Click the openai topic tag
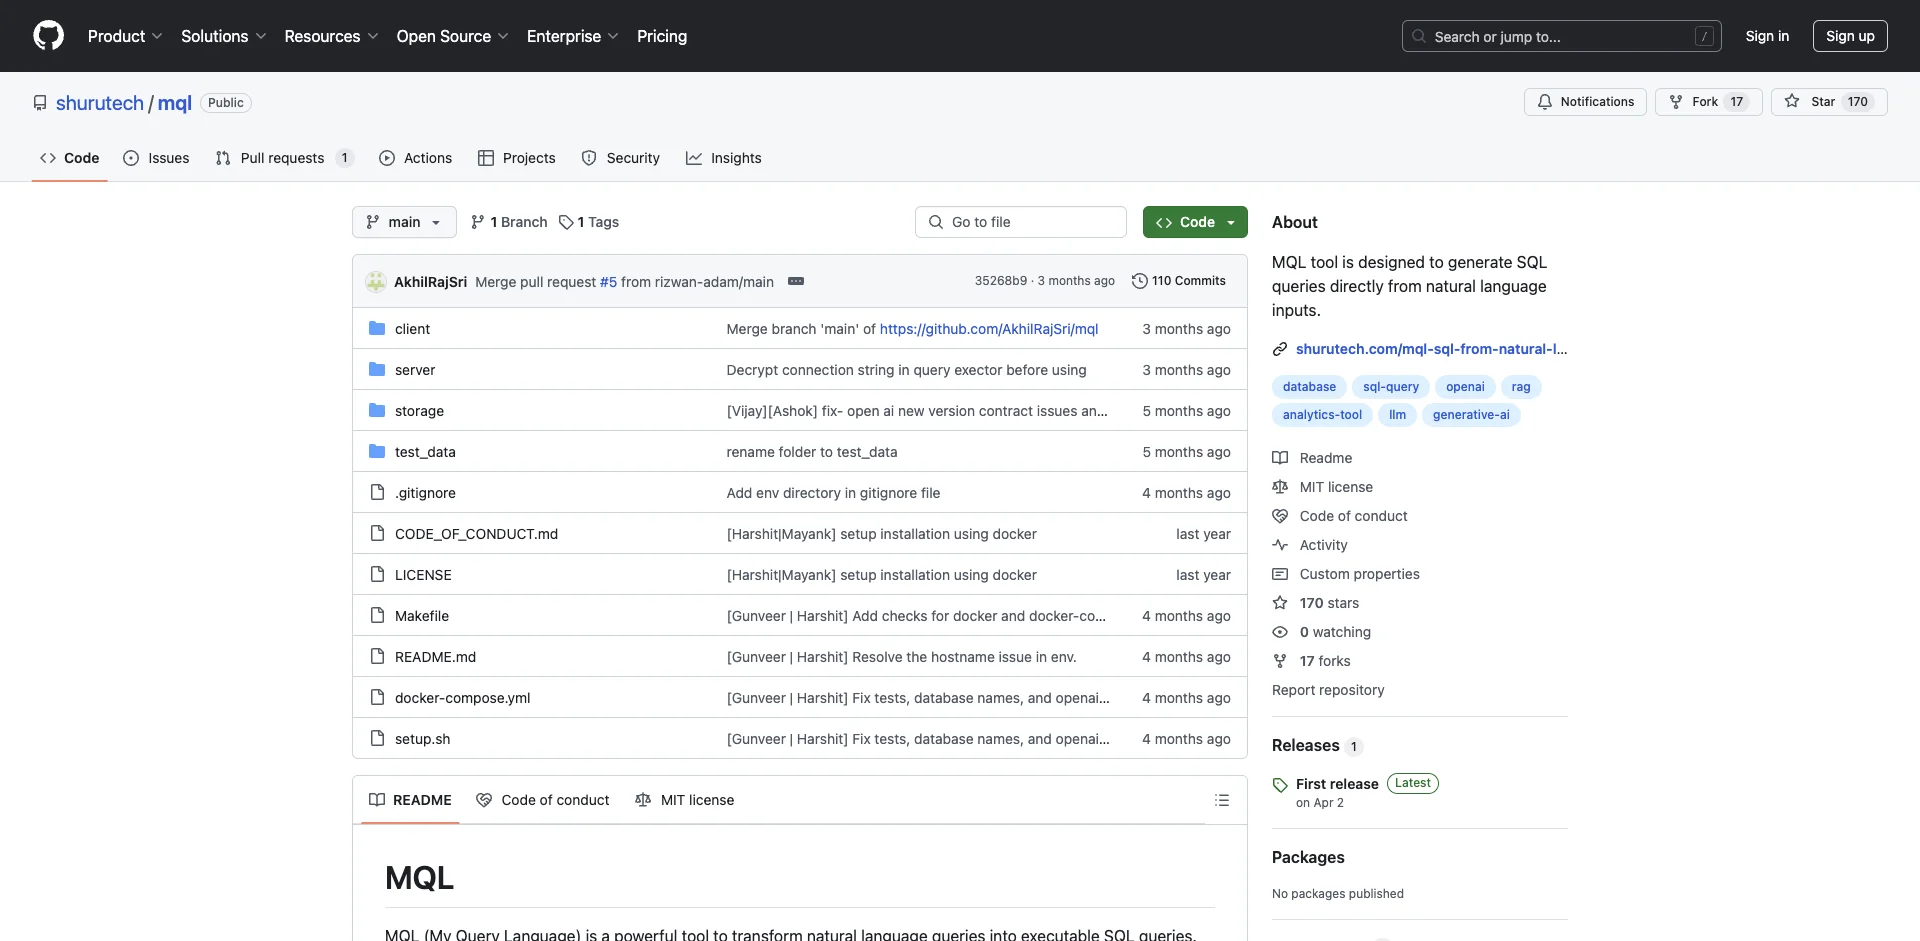The height and width of the screenshot is (941, 1920). (1465, 387)
